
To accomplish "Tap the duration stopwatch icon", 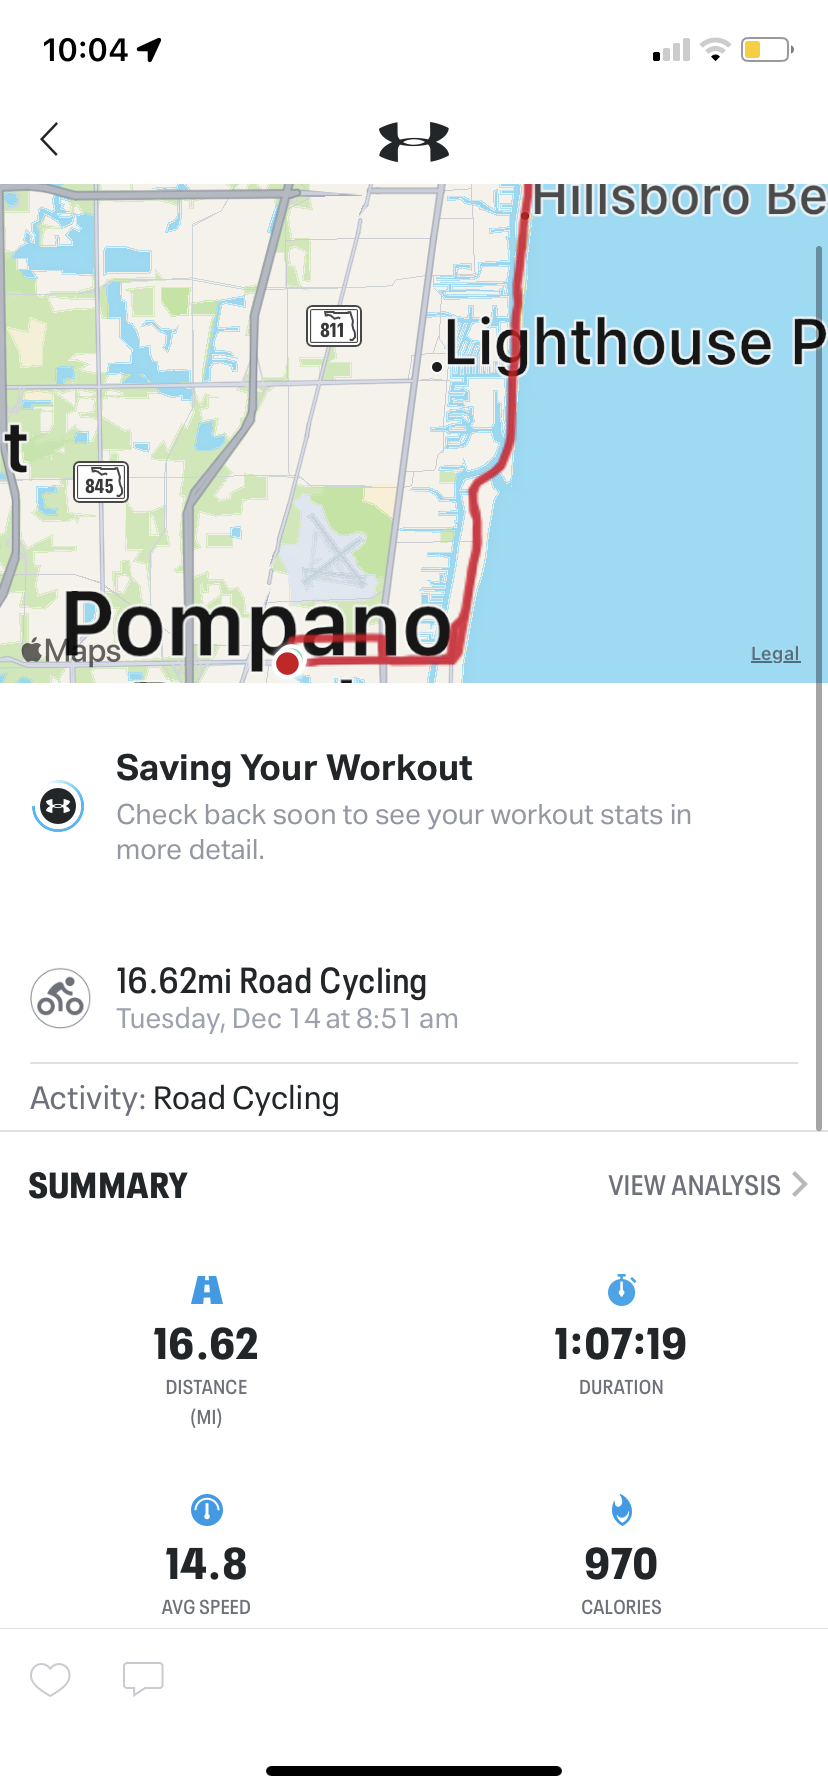I will [622, 1290].
